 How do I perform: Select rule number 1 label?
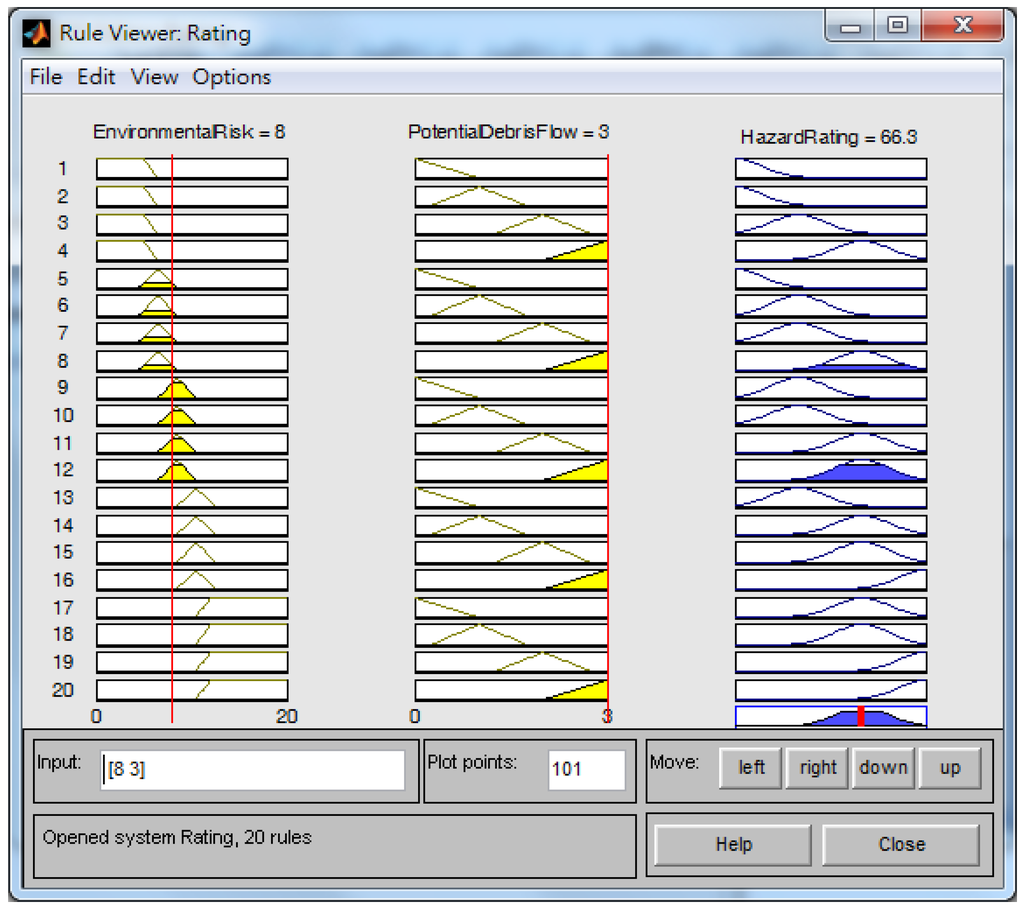click(x=64, y=168)
